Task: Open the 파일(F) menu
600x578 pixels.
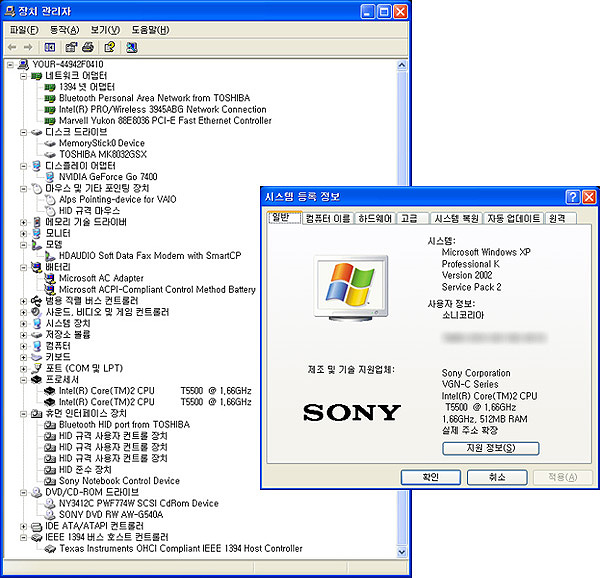Action: [24, 30]
